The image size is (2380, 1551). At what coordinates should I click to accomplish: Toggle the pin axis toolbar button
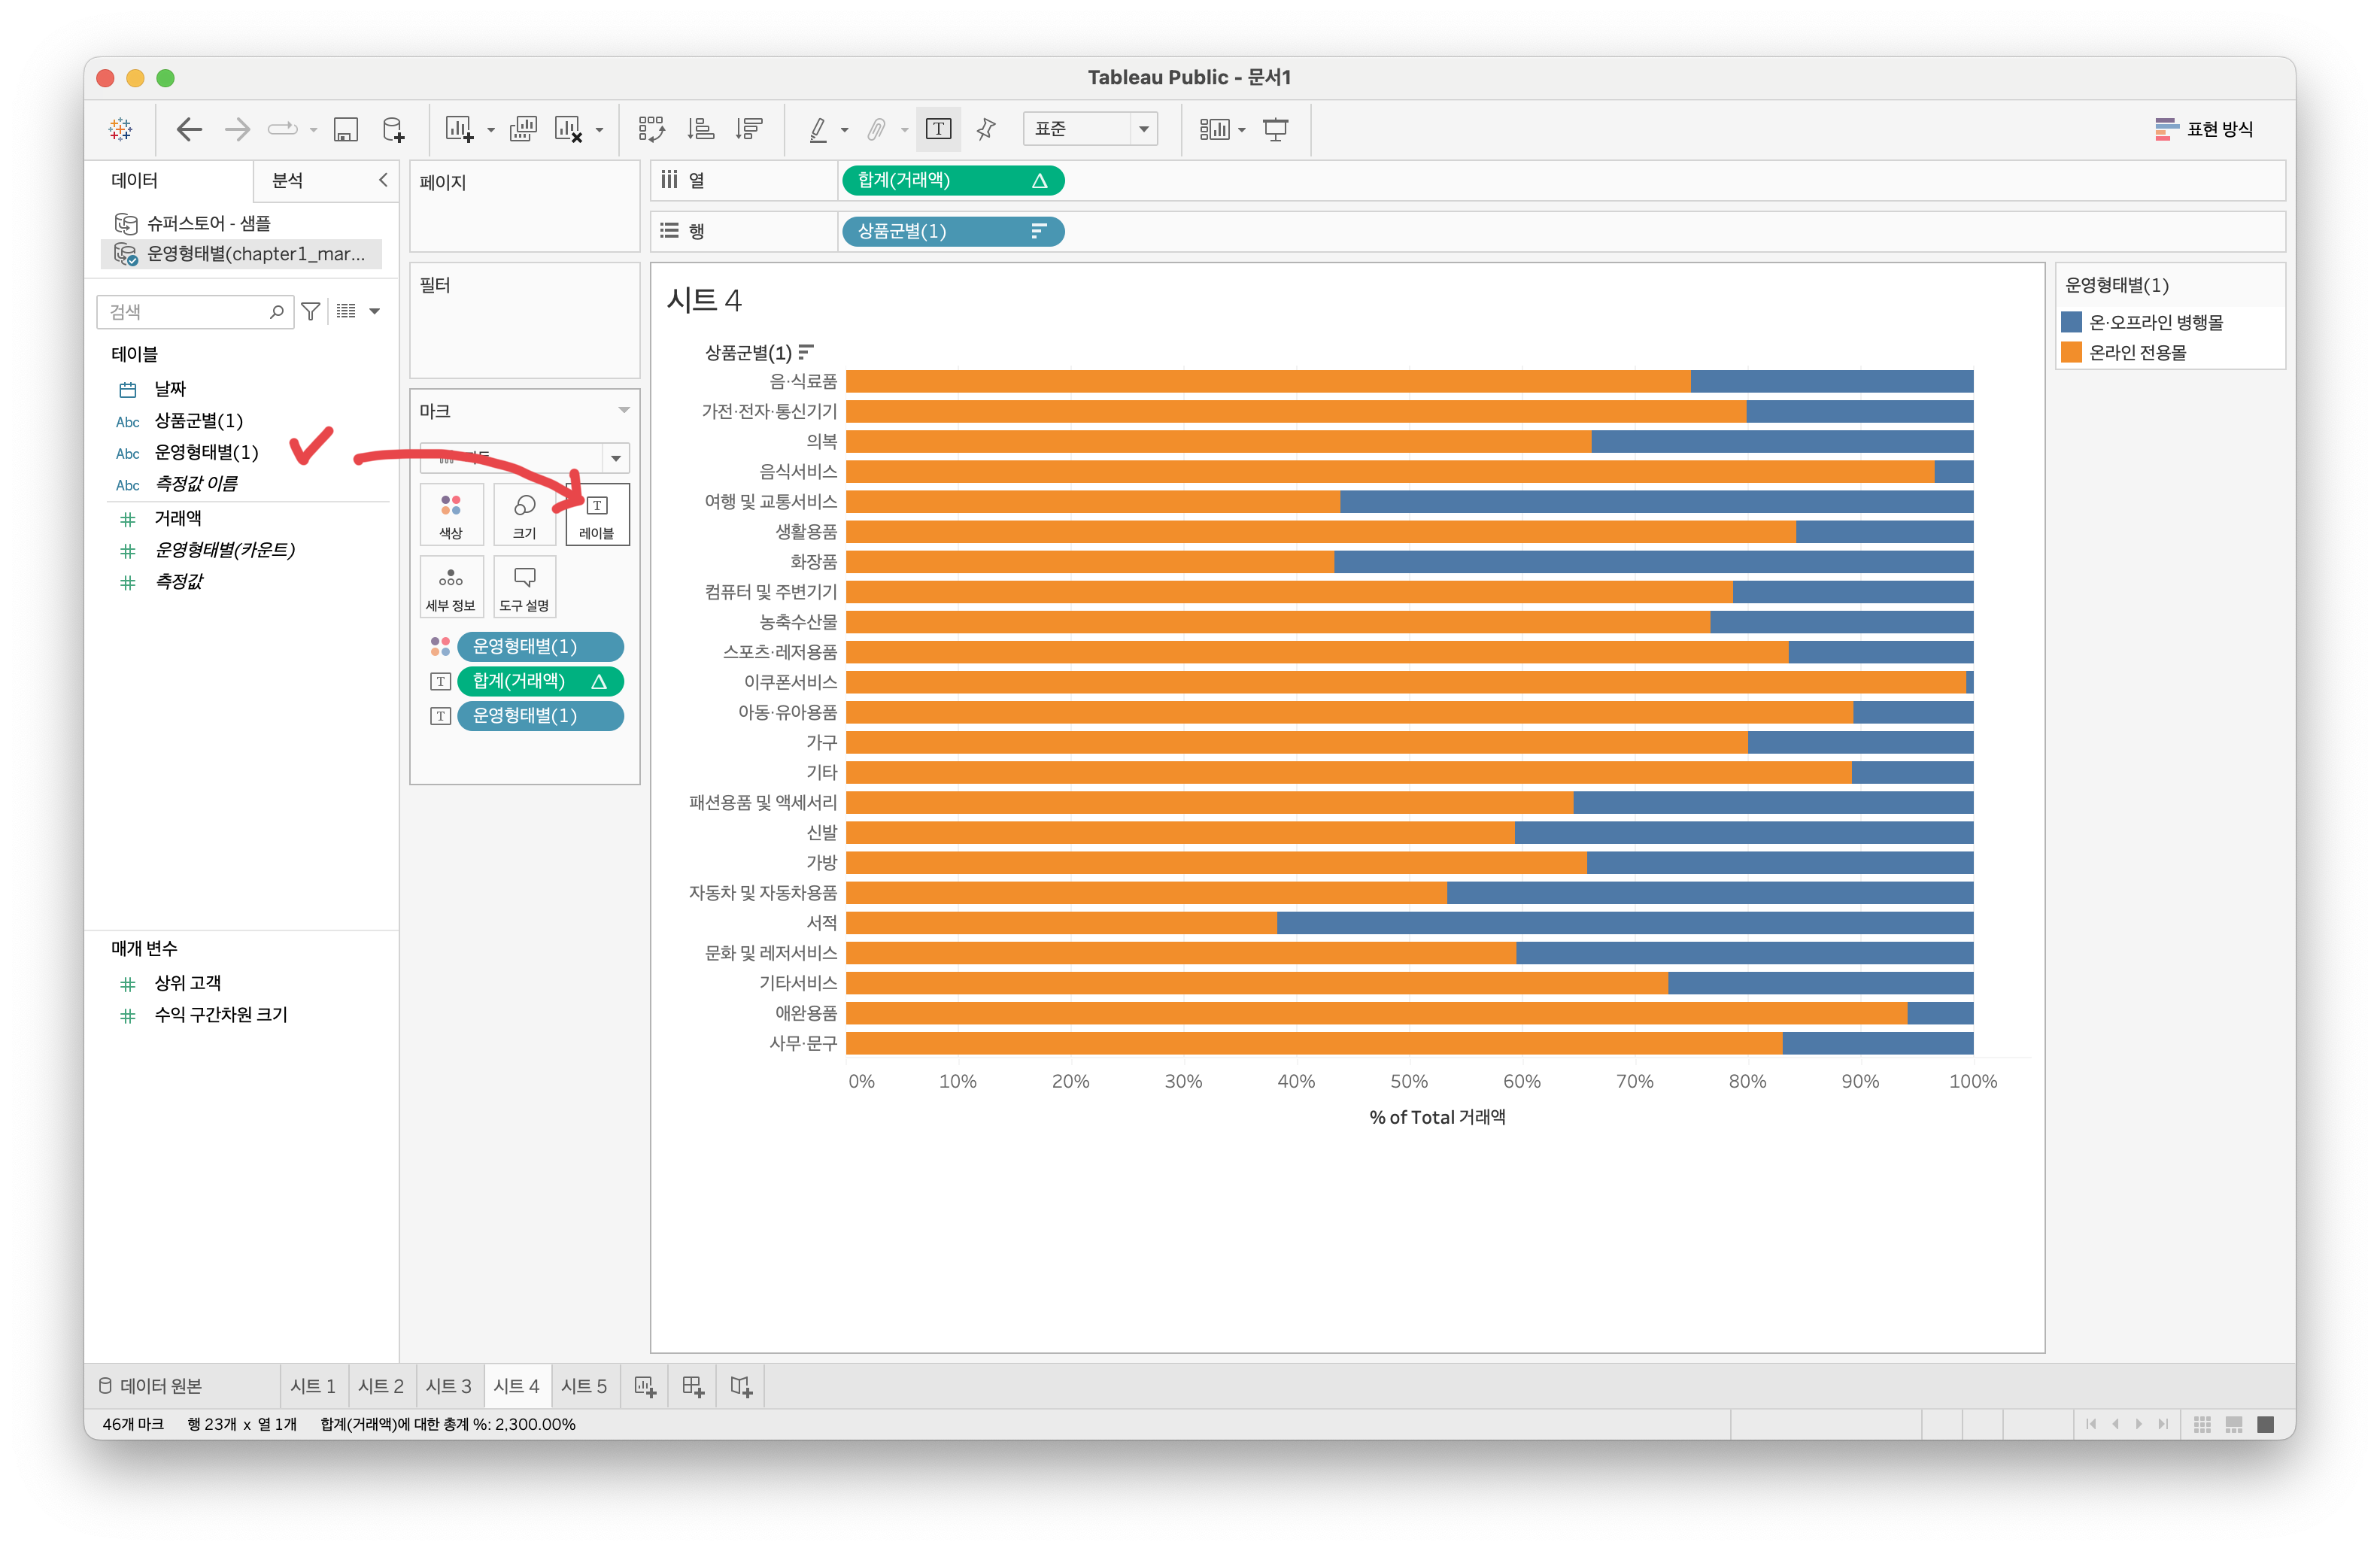(x=986, y=129)
